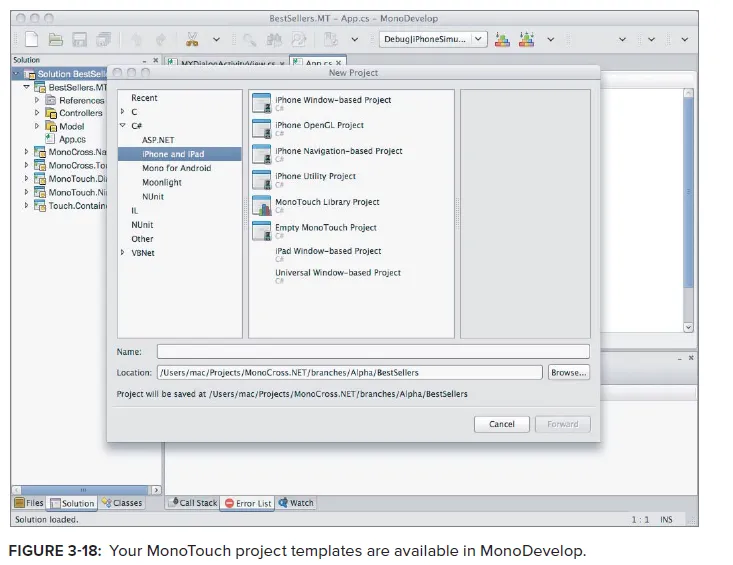Expand the Model node in Solution tree
The width and height of the screenshot is (733, 565).
(x=36, y=126)
